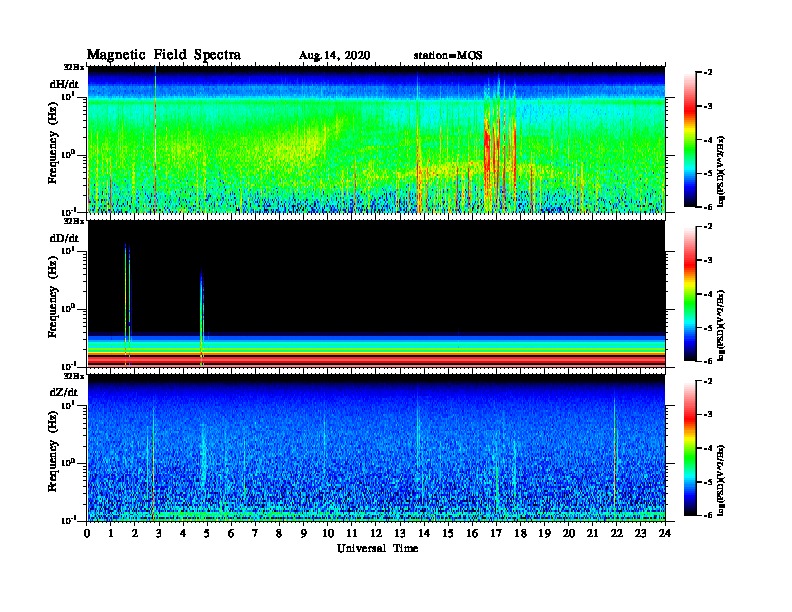Click the double spike near 2 UT in dD/dt spectrogram
Screen dimensions: 792x612
click(127, 304)
